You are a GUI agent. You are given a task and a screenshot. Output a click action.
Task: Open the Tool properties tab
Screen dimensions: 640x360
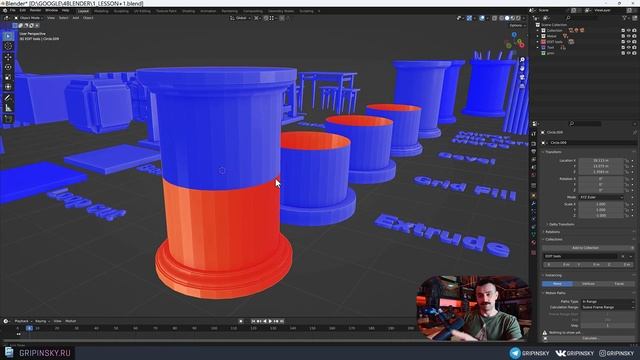[x=533, y=133]
